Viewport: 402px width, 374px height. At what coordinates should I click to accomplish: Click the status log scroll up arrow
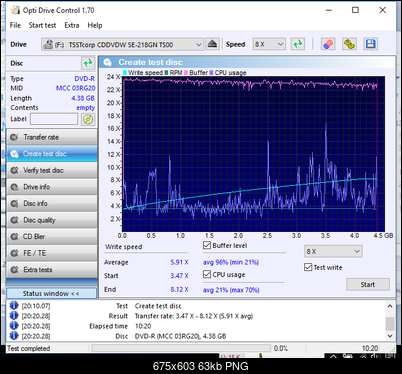pyautogui.click(x=390, y=306)
